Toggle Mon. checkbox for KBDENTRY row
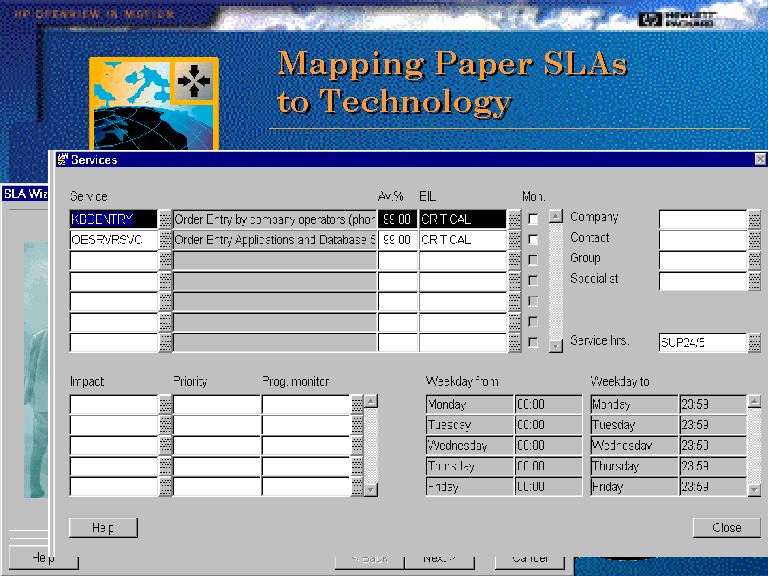This screenshot has height=576, width=768. coord(533,219)
